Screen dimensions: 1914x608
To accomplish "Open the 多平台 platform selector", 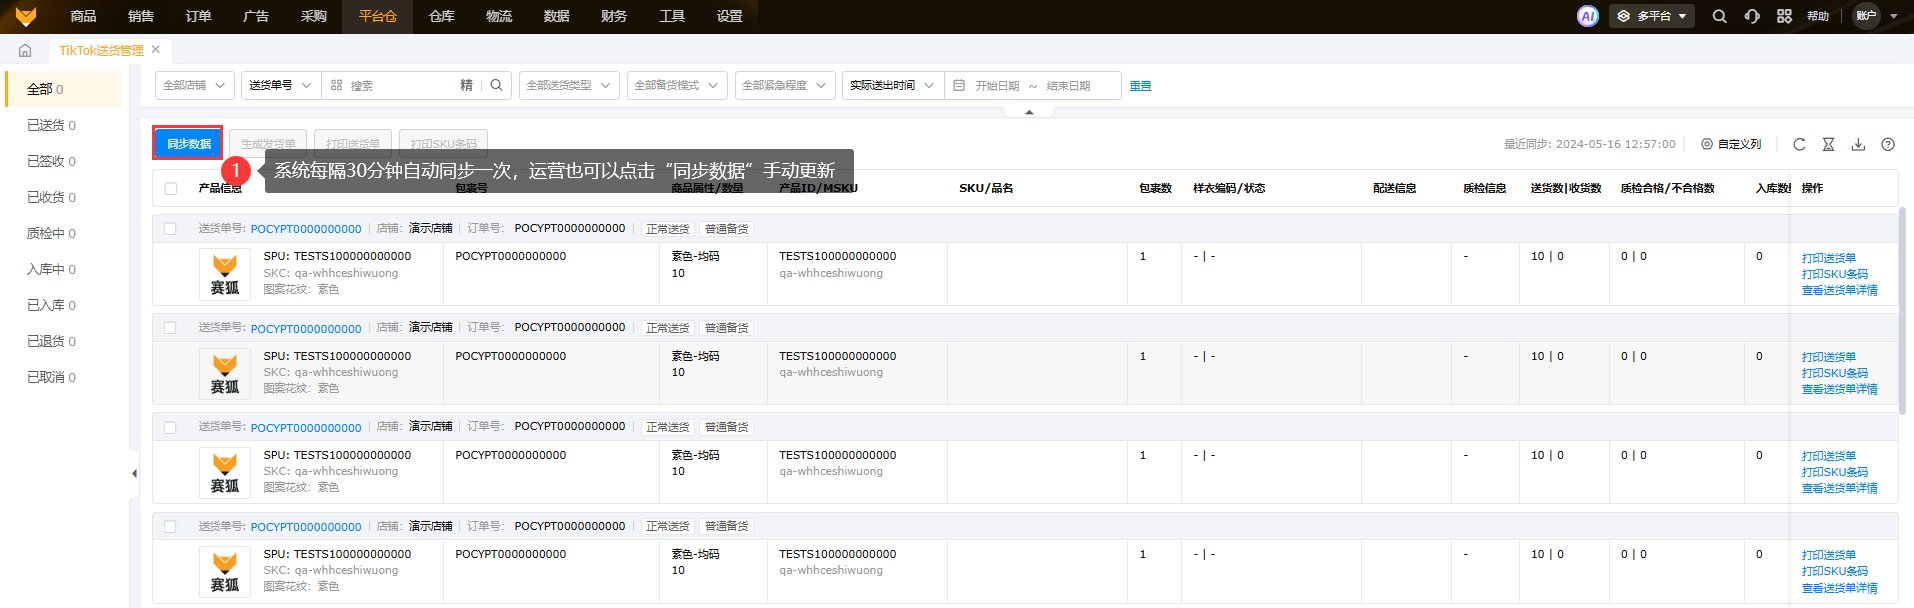I will 1651,16.
